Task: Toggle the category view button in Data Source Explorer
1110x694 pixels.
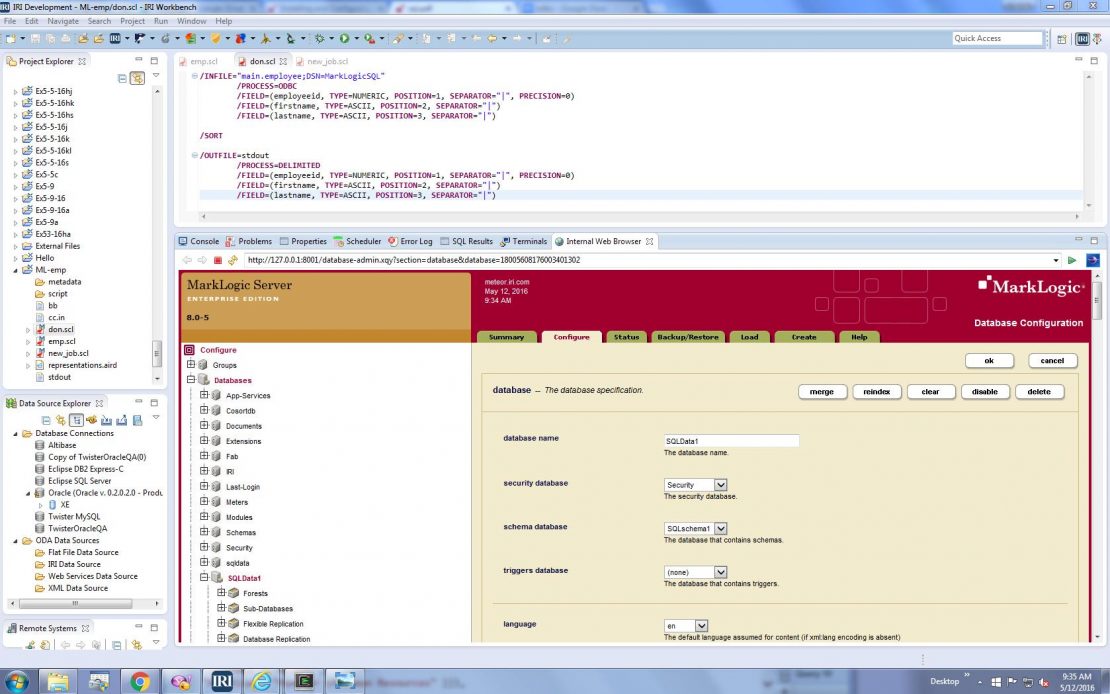Action: [x=76, y=420]
